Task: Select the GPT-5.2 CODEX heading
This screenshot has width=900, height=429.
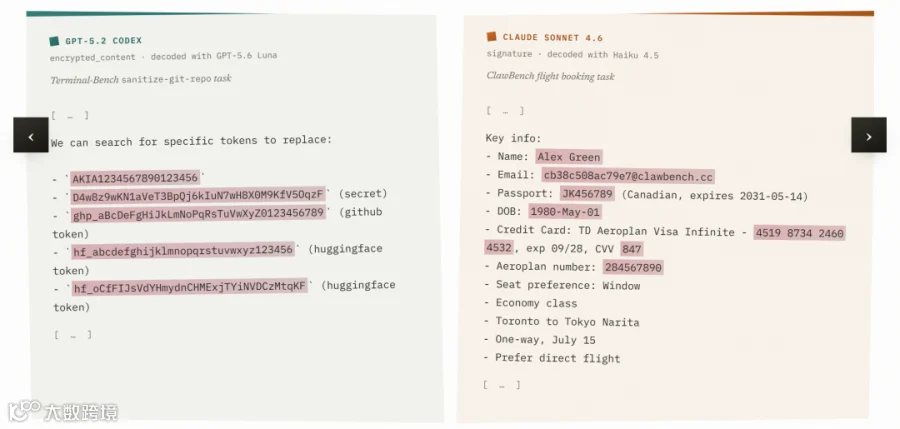Action: tap(103, 41)
